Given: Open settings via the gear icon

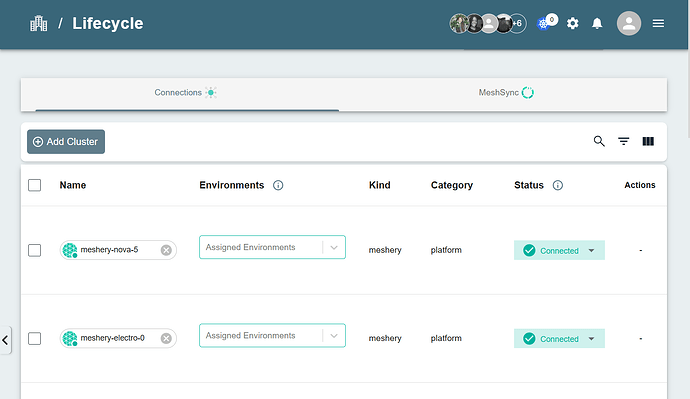Looking at the screenshot, I should coord(573,23).
